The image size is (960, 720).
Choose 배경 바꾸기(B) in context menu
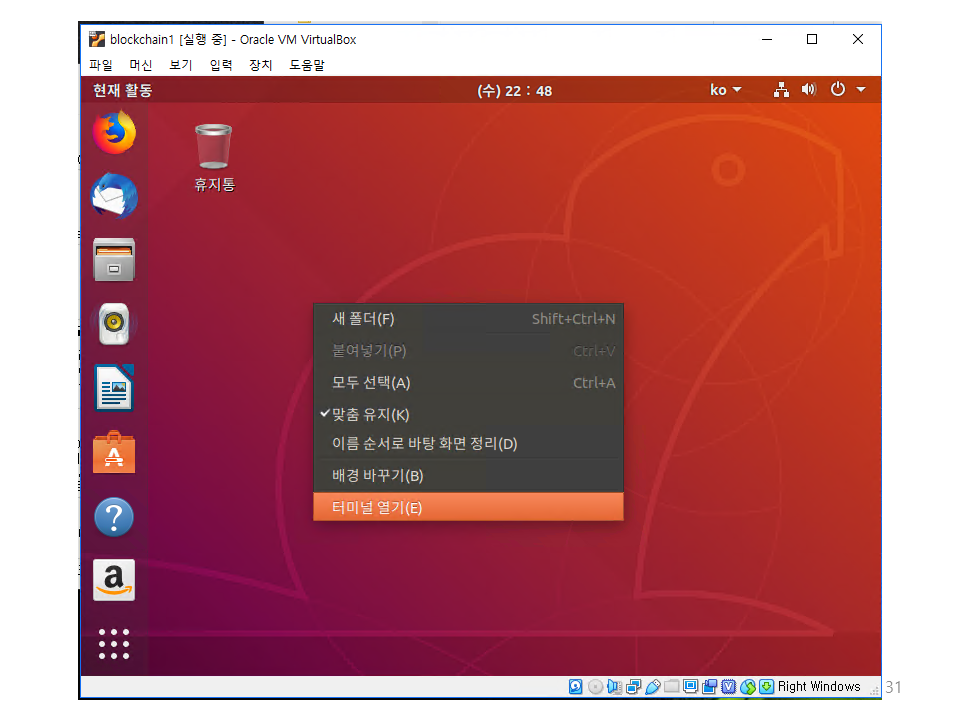coord(468,476)
